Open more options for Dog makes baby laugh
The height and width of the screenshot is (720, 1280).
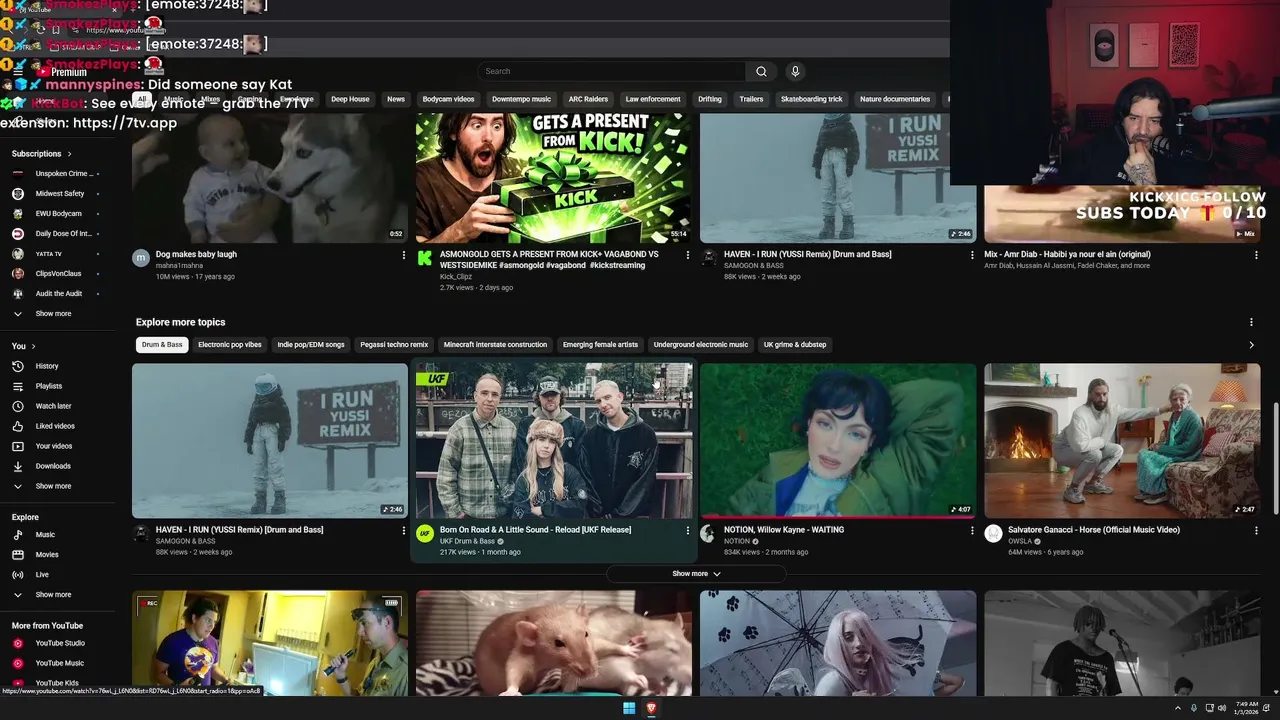click(404, 255)
